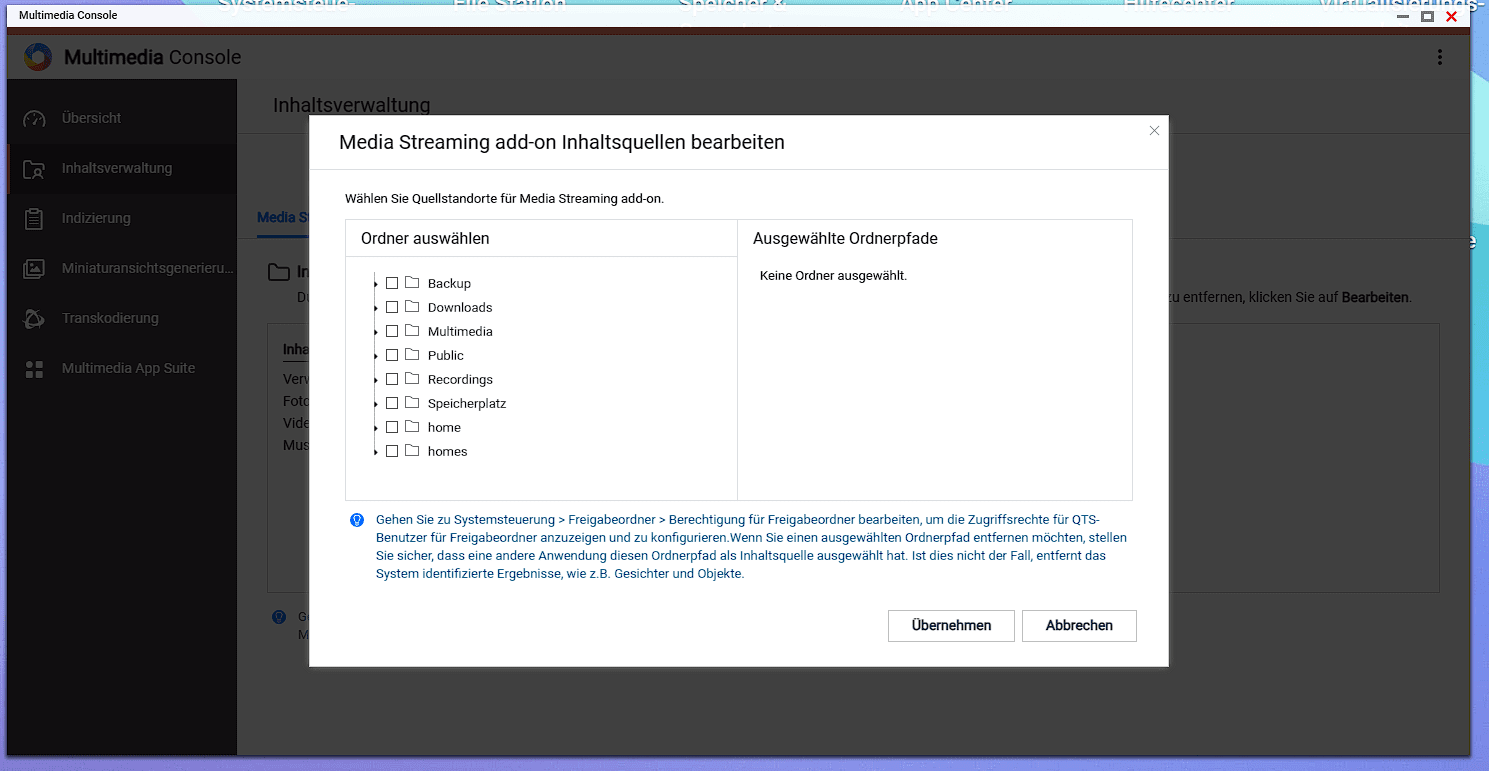
Task: Click 'Keine Ordner ausgewählt.' text
Action: pos(833,275)
